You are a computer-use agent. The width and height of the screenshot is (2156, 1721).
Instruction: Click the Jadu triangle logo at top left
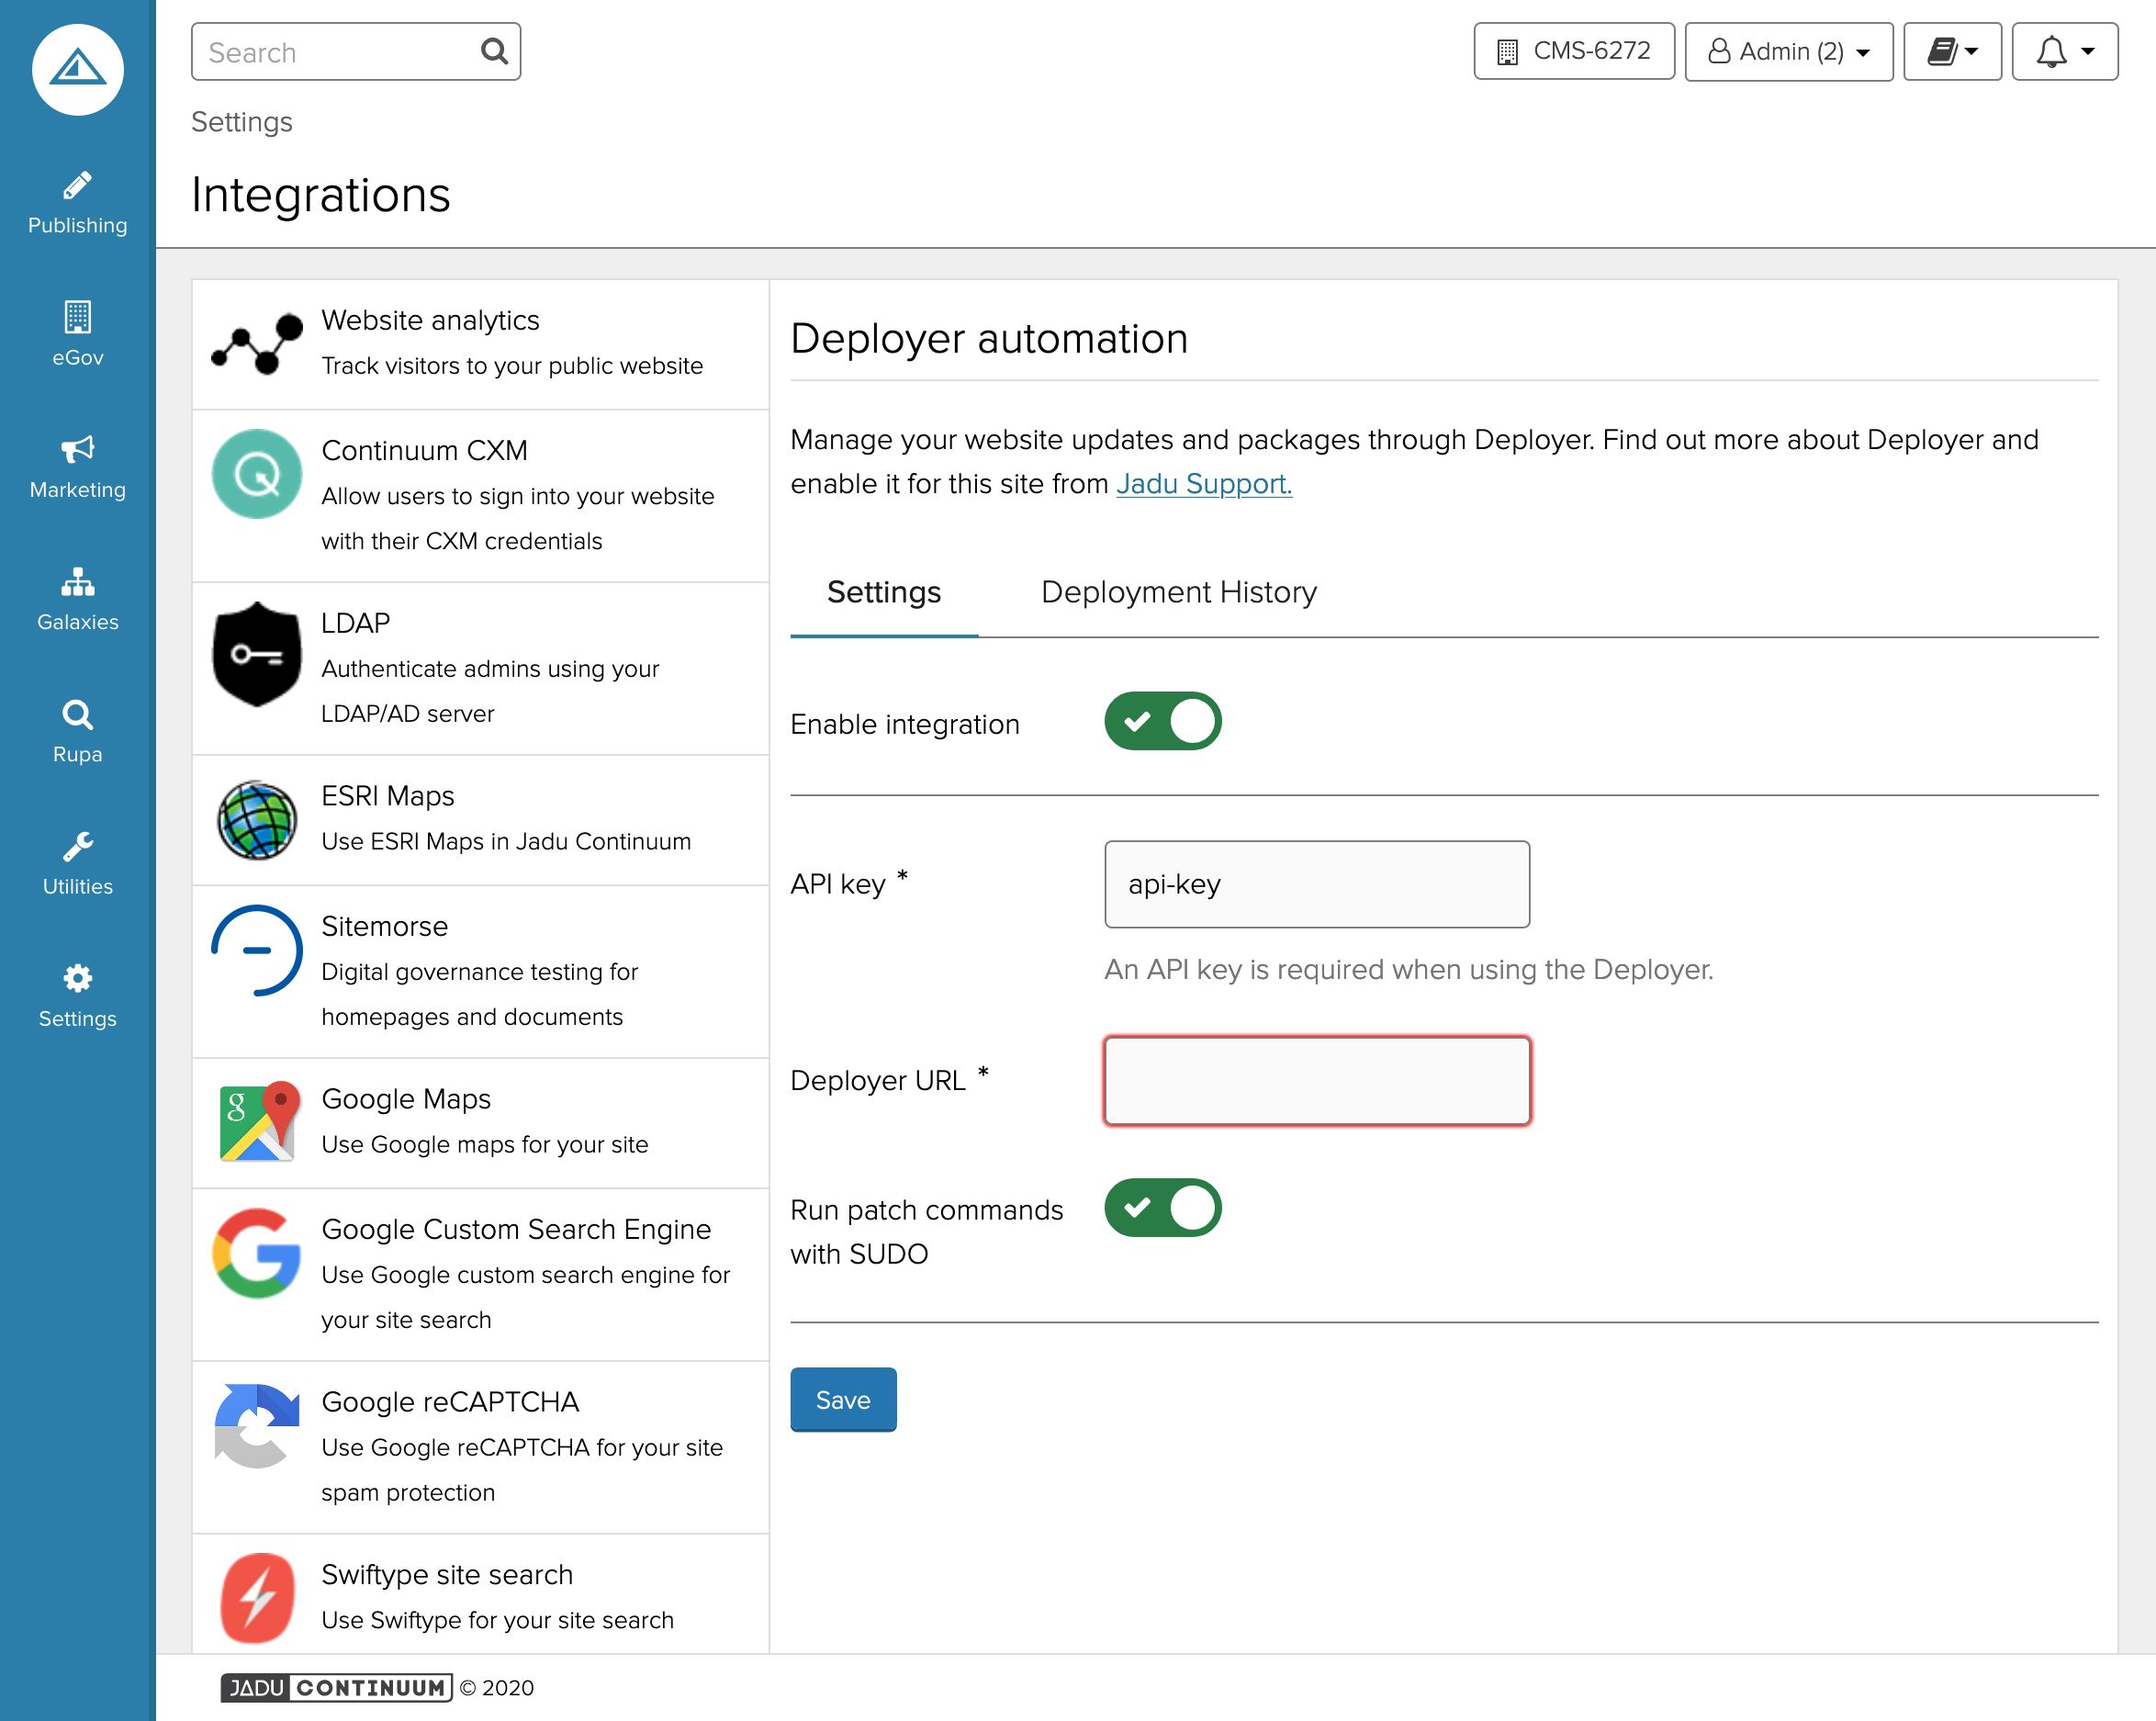point(77,69)
